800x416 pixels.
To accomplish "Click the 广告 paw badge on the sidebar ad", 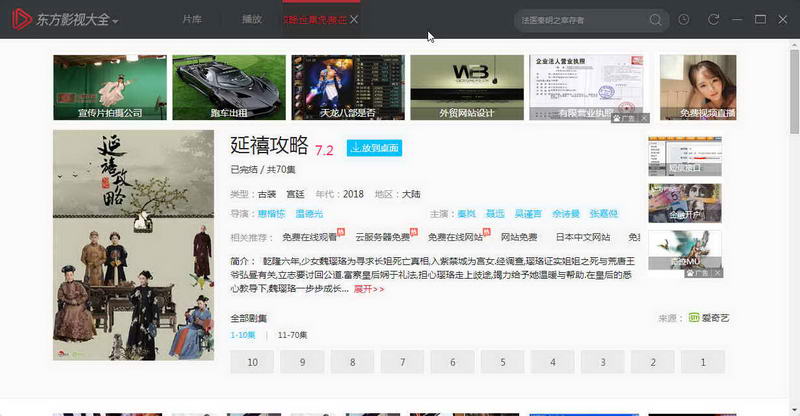I will [697, 274].
